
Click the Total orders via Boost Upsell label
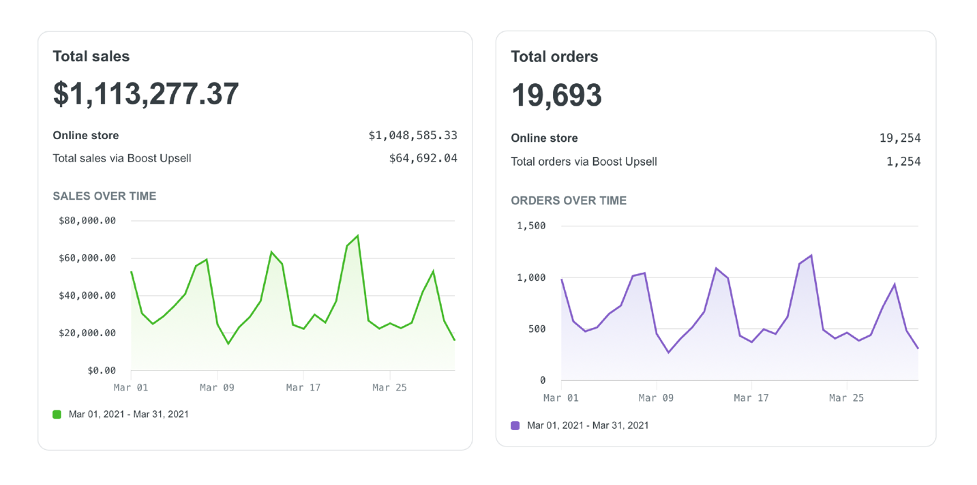coord(584,161)
